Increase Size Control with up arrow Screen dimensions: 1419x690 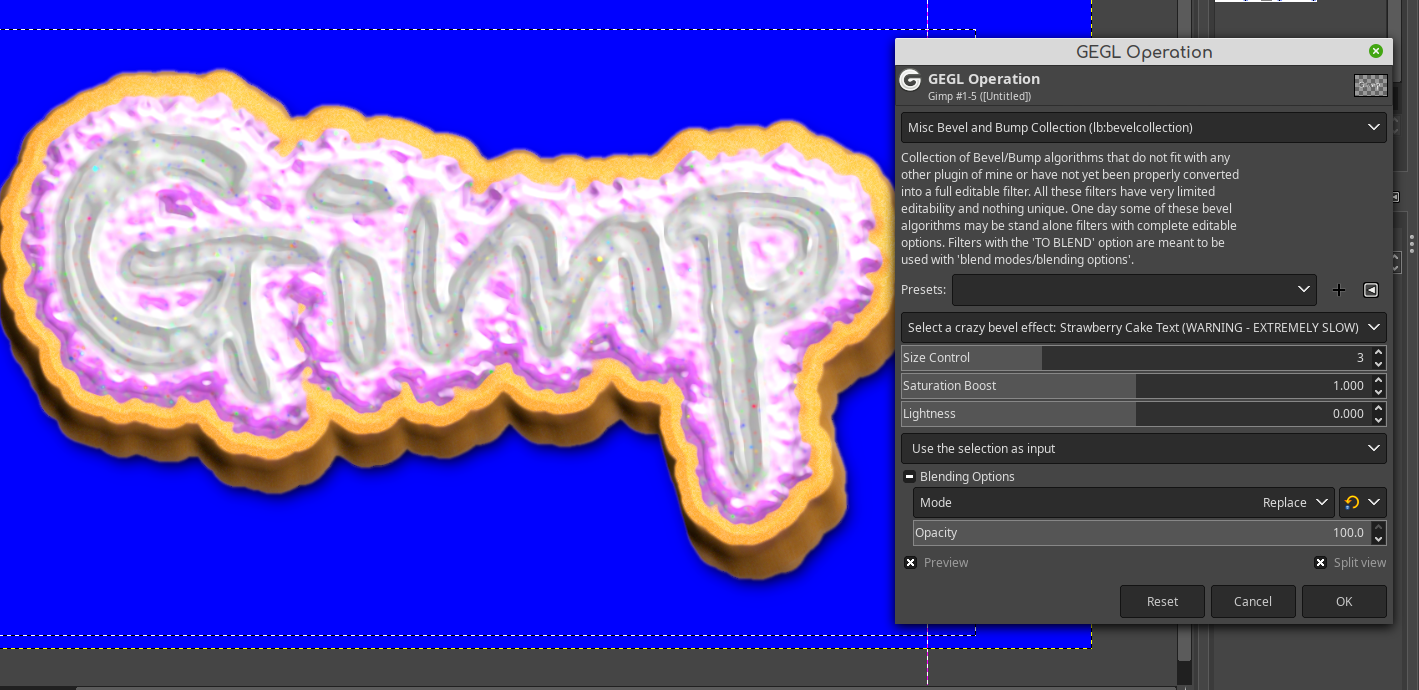coord(1379,352)
